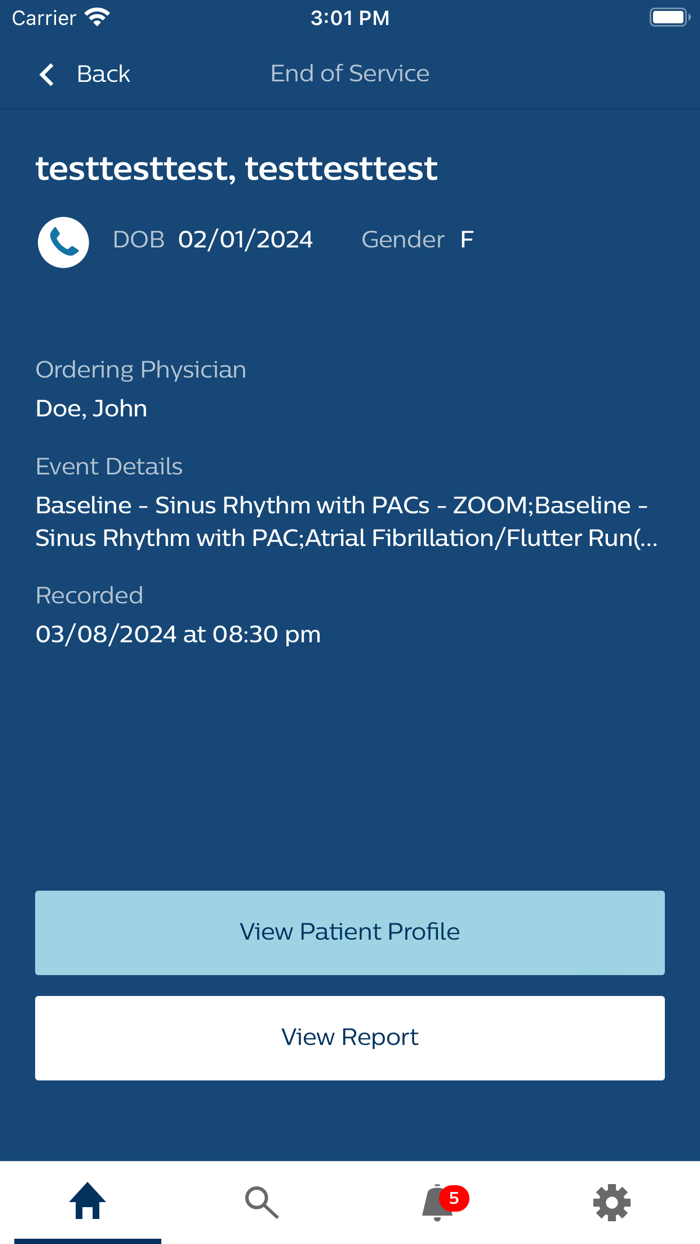Tap the DOB value 02/01/2024

coord(245,239)
